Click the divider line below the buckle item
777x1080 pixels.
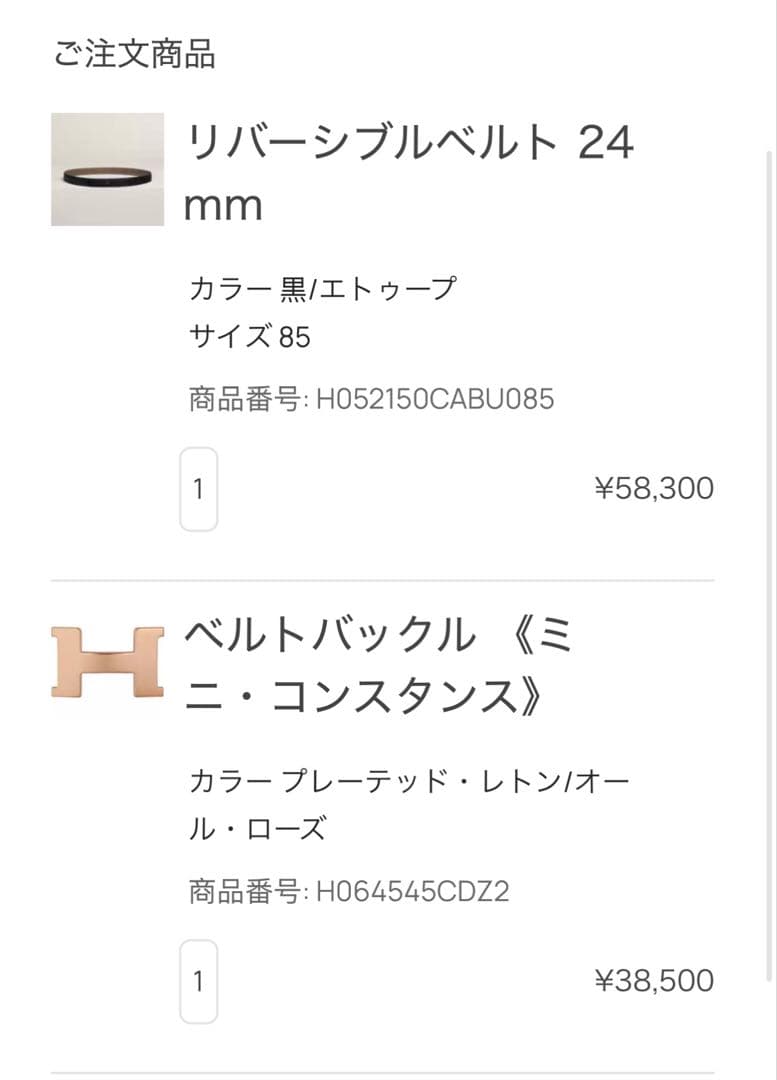(x=382, y=1072)
